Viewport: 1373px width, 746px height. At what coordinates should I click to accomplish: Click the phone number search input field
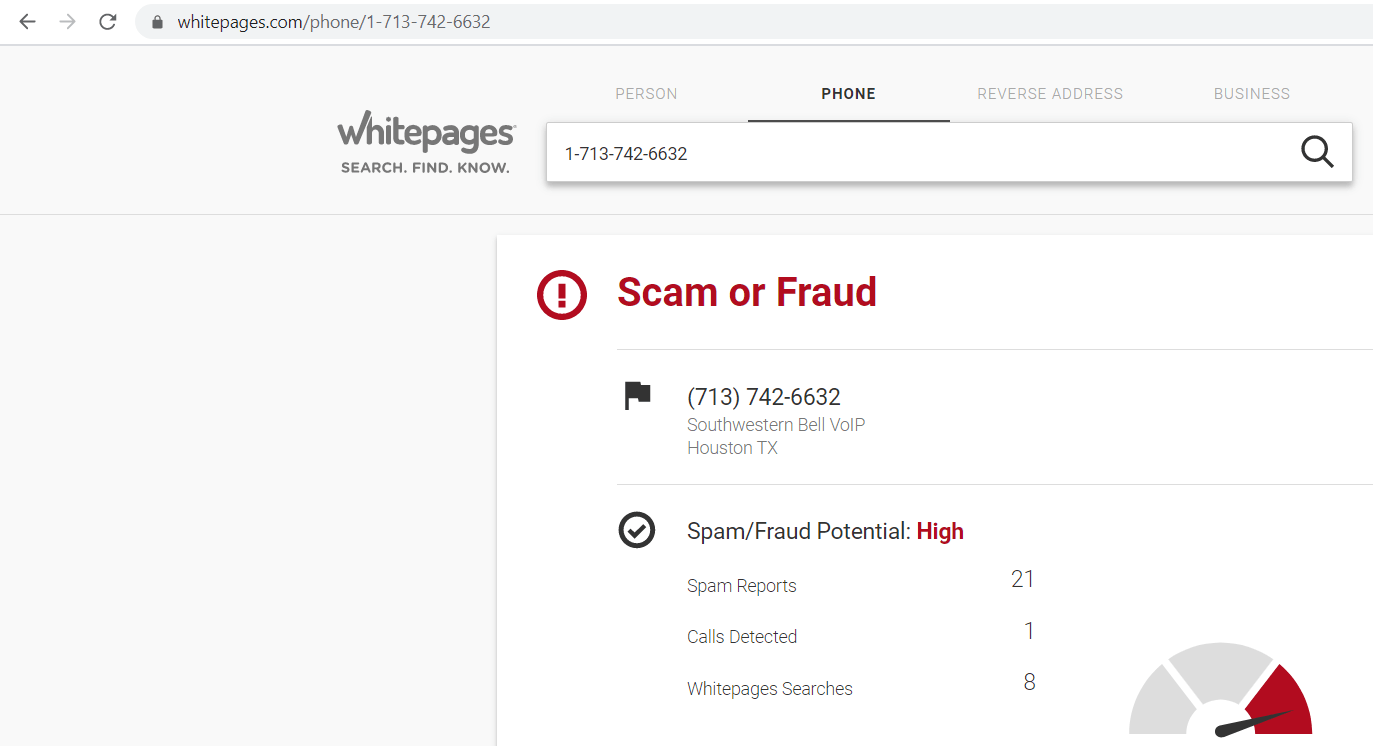click(920, 153)
